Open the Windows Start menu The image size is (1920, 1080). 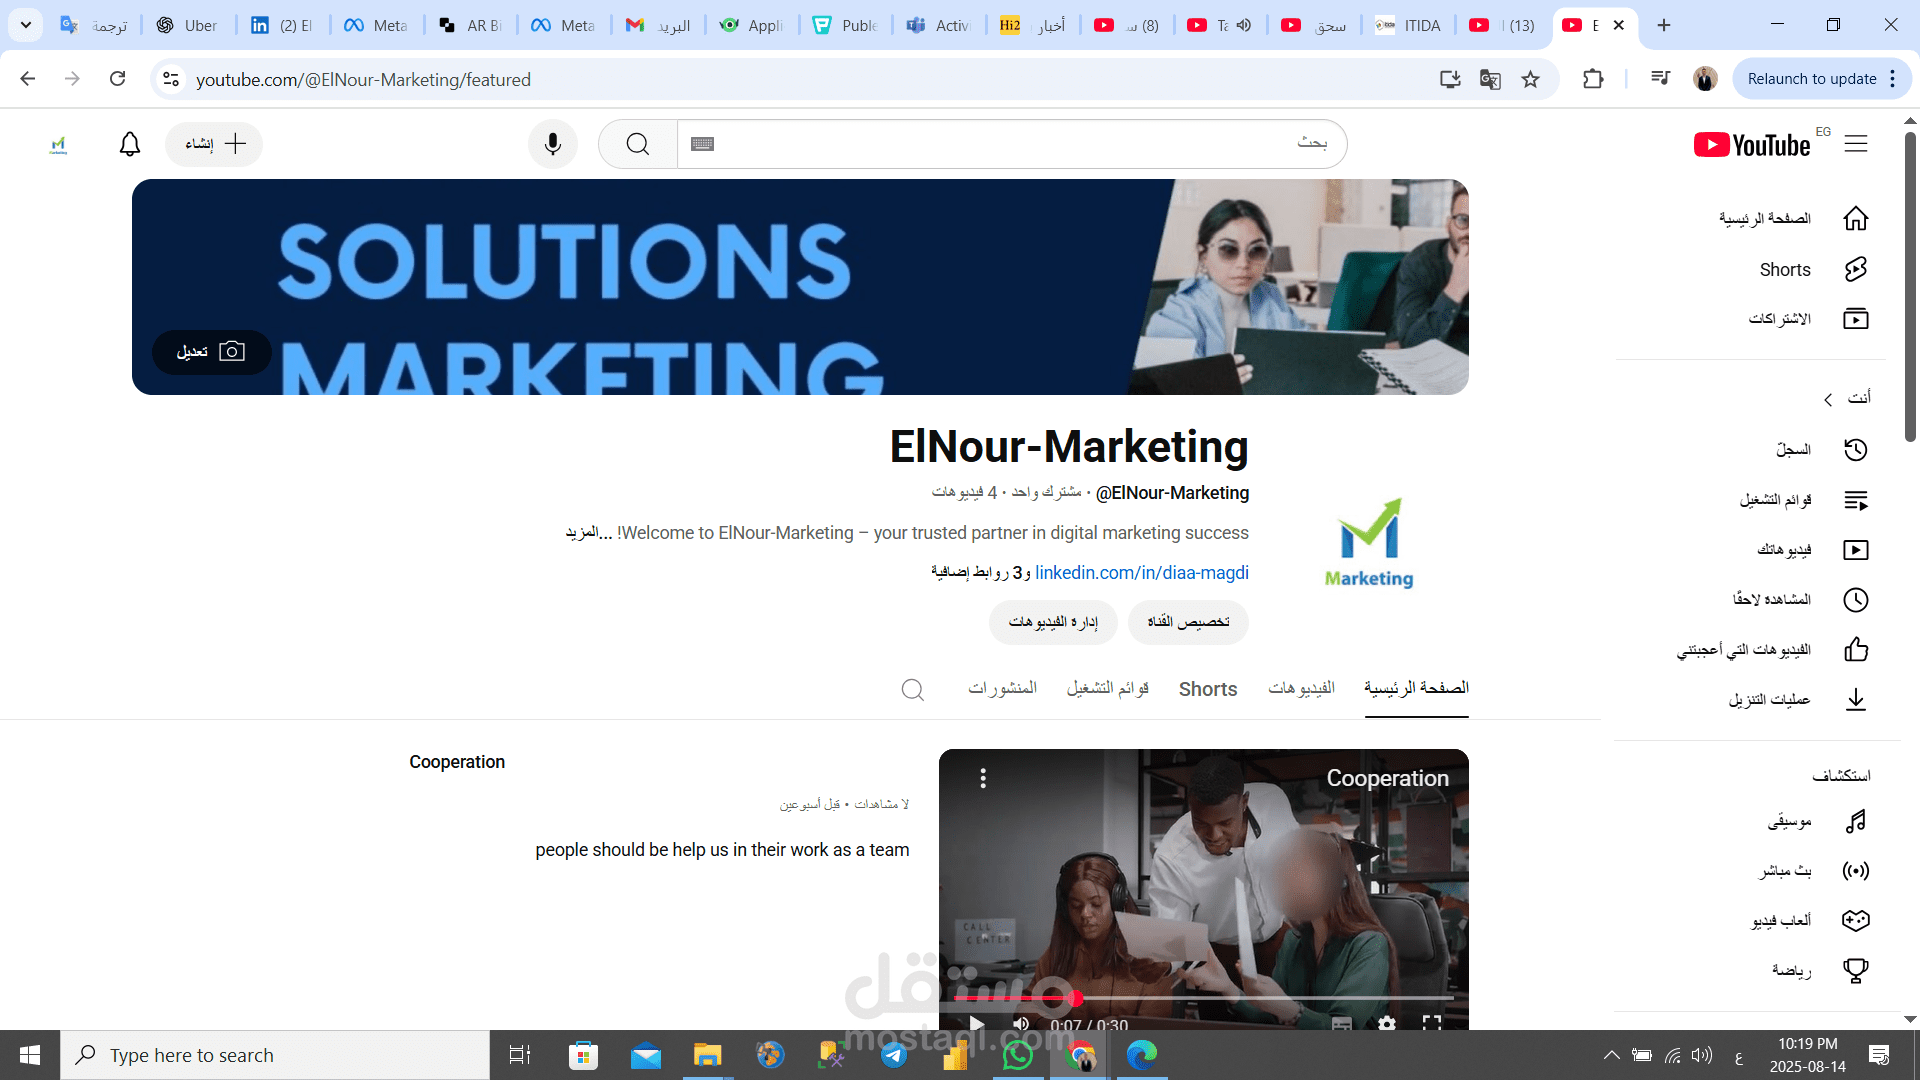point(30,1055)
